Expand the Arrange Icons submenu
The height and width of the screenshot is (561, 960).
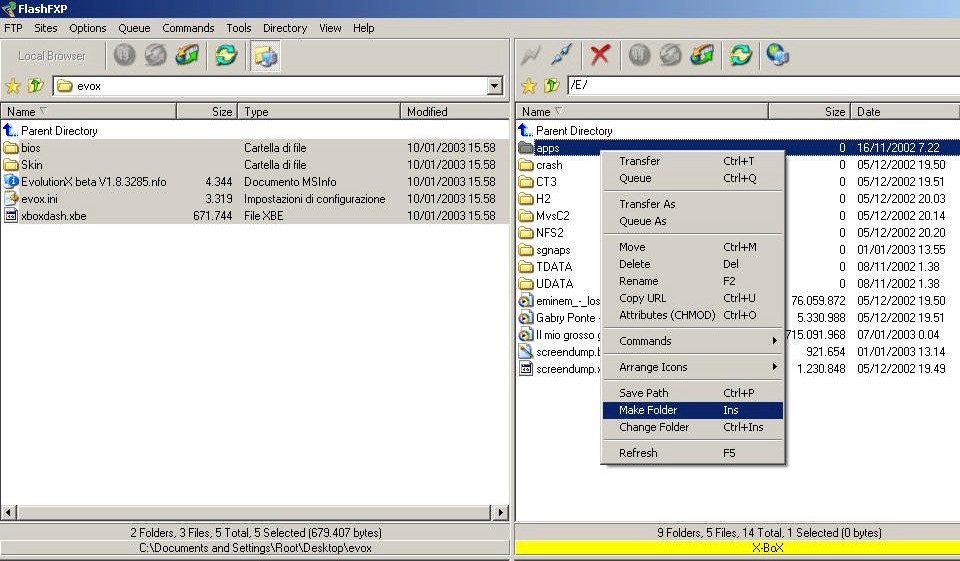pos(693,367)
